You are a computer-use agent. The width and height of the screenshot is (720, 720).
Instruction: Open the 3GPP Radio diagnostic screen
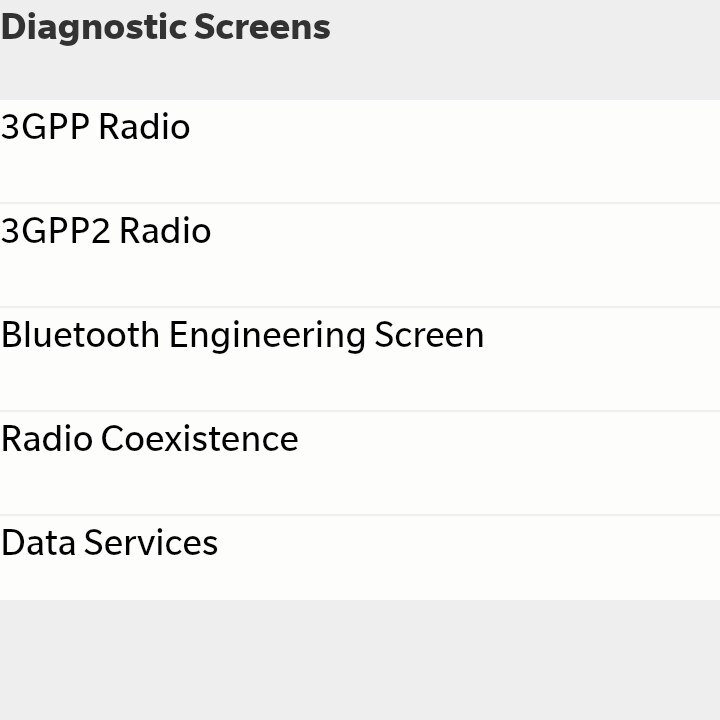tap(360, 151)
